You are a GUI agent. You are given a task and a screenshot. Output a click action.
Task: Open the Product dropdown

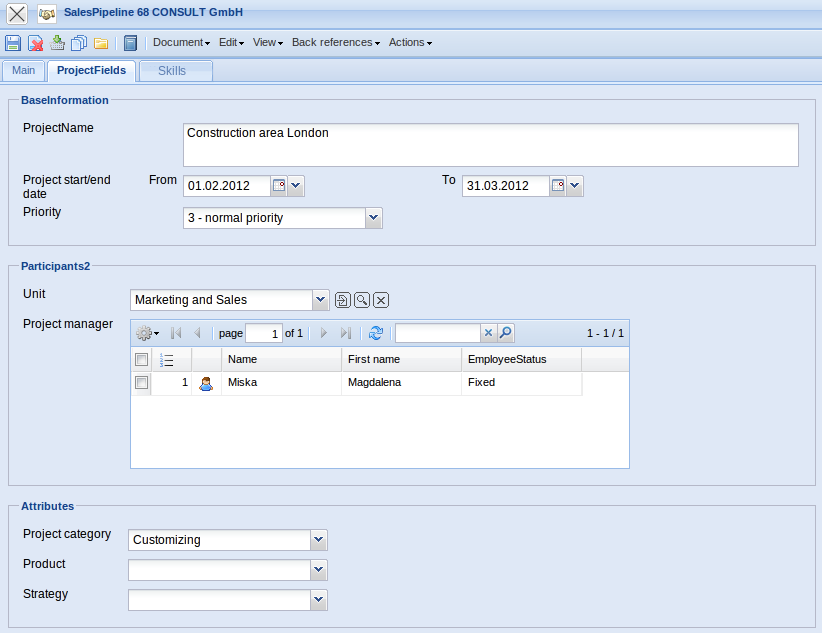point(318,570)
